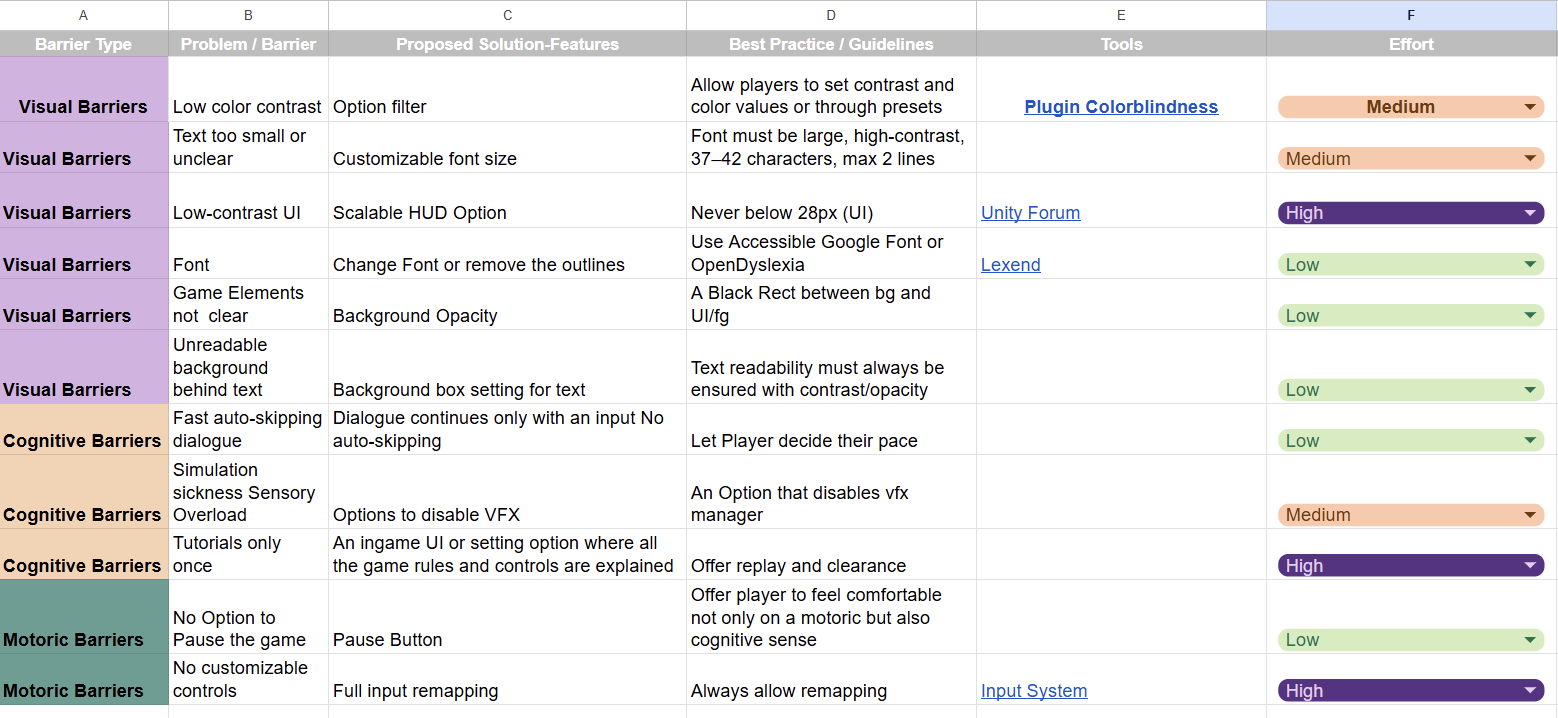The image size is (1558, 718).
Task: Select column C header letter
Action: tap(507, 15)
